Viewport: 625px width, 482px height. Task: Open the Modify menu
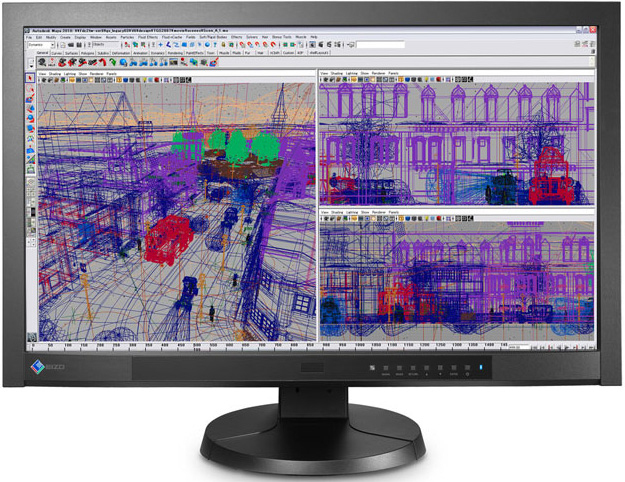point(51,37)
